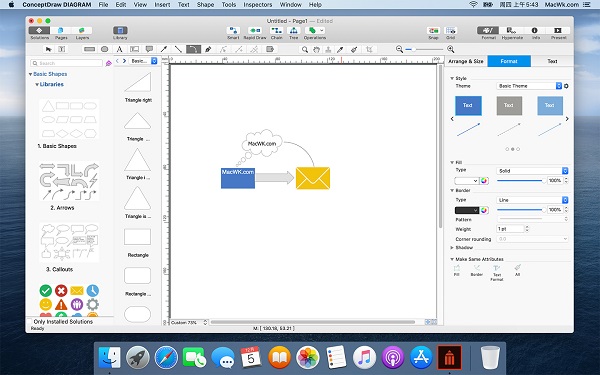Select the hand pan tool

(316, 49)
